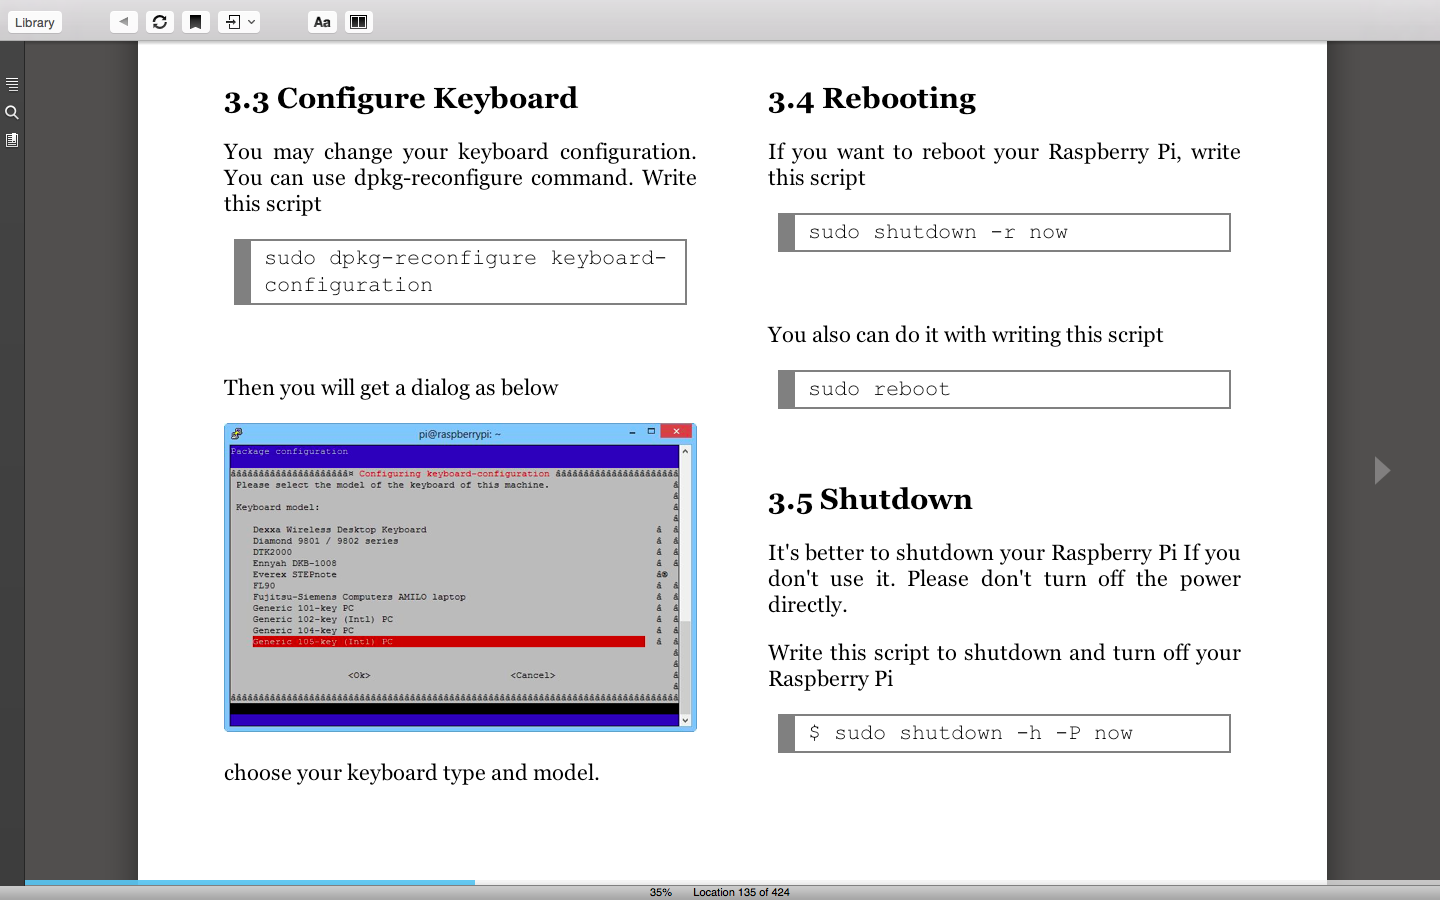Go back with the left arrow button
Image resolution: width=1440 pixels, height=900 pixels.
pyautogui.click(x=124, y=21)
